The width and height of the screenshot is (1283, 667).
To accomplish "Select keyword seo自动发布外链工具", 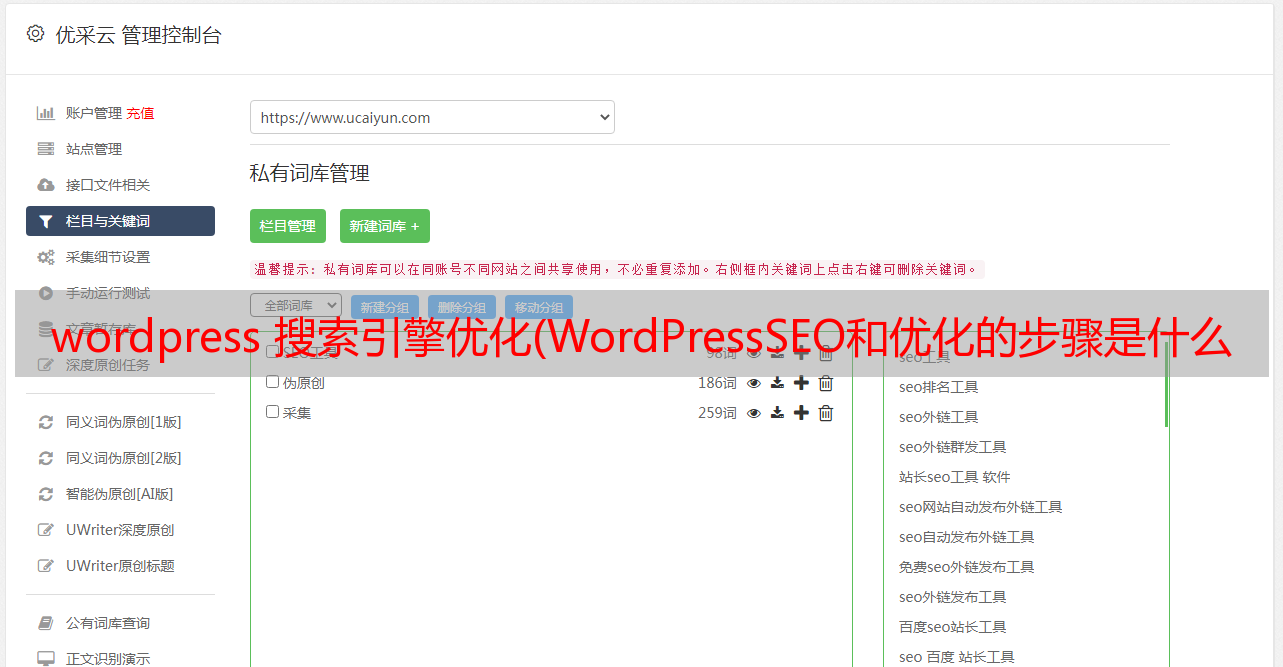I will tap(966, 537).
